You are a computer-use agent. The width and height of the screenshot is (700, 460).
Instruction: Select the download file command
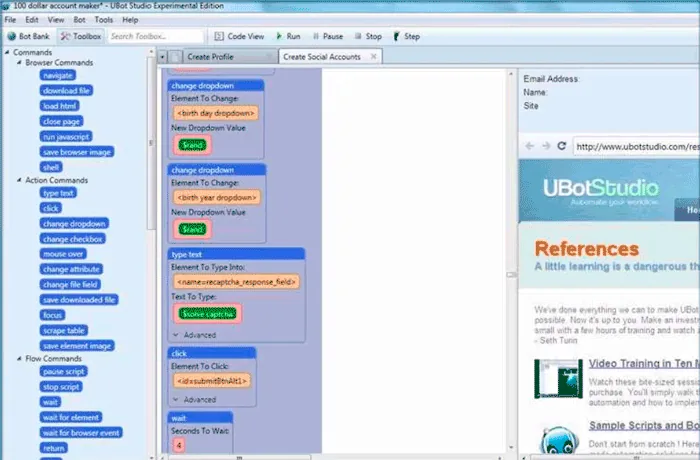67,91
